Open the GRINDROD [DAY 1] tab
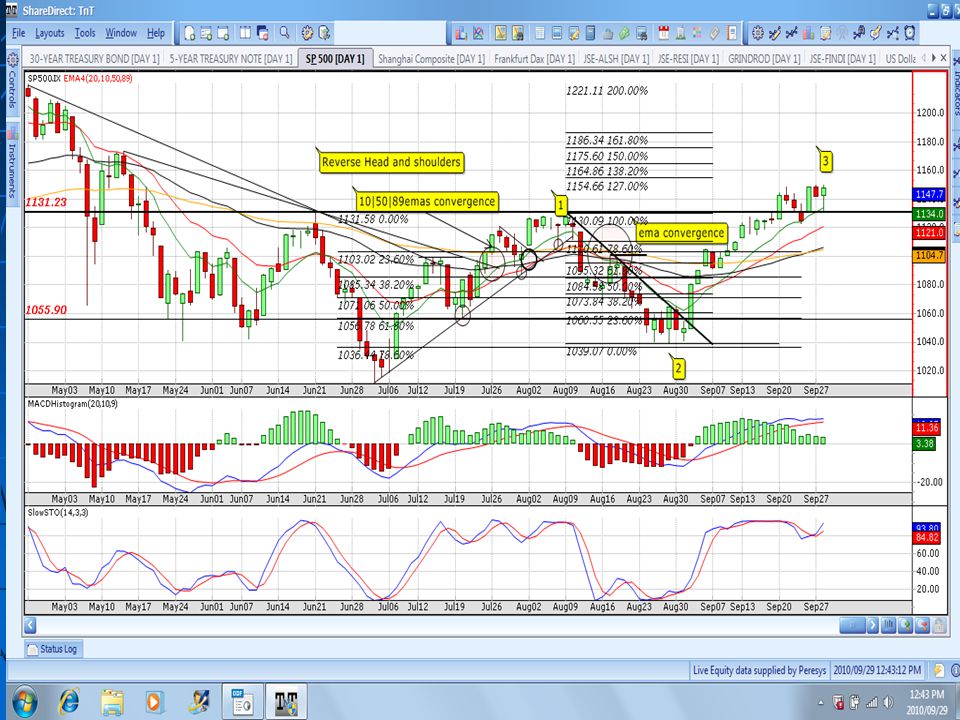The width and height of the screenshot is (960, 720). coord(764,59)
